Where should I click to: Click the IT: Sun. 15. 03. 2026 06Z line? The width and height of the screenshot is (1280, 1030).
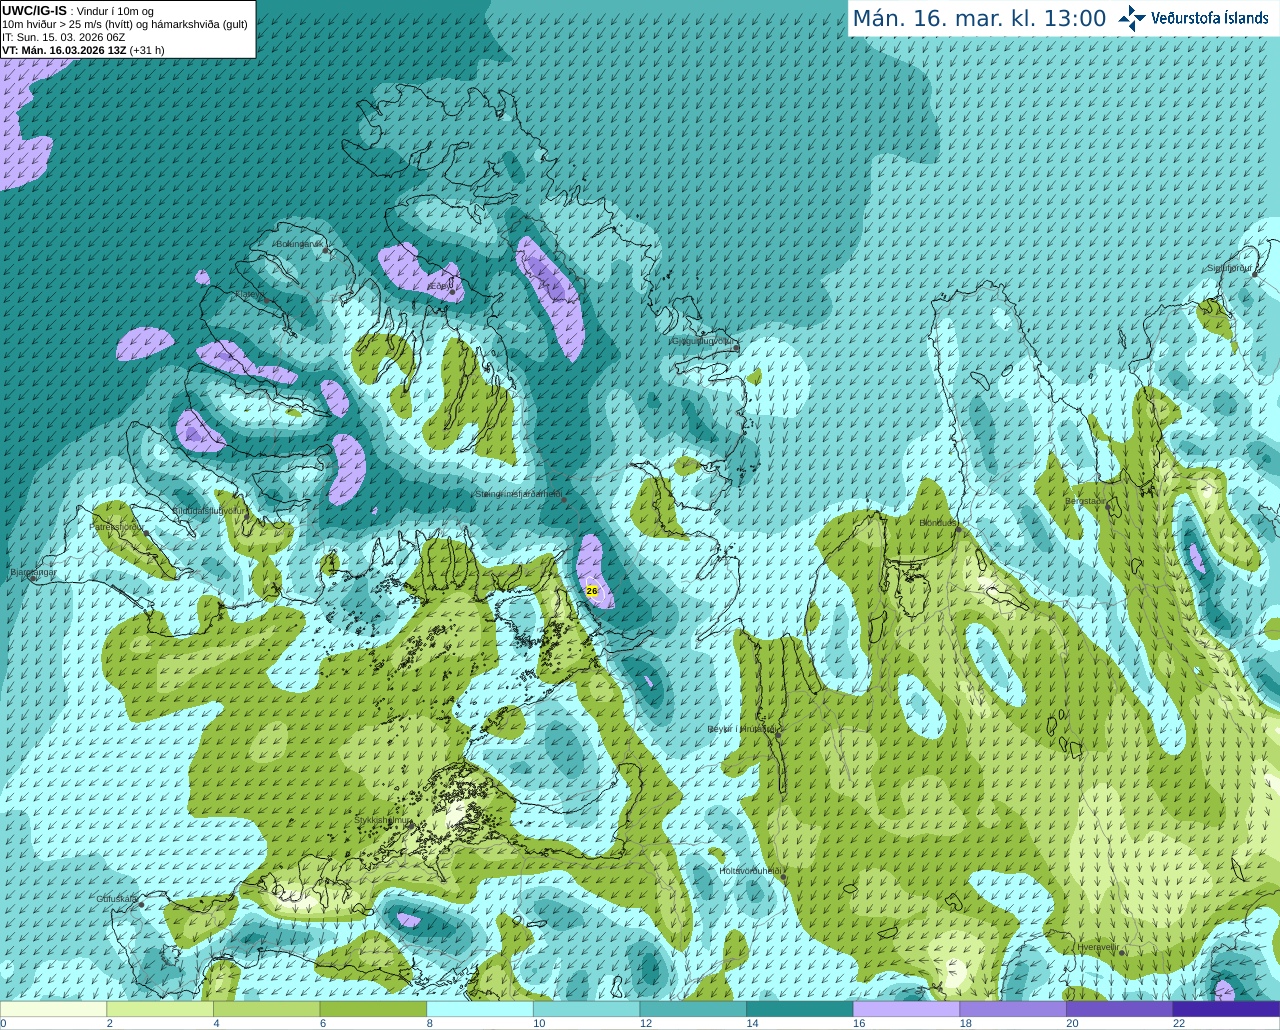[x=63, y=37]
